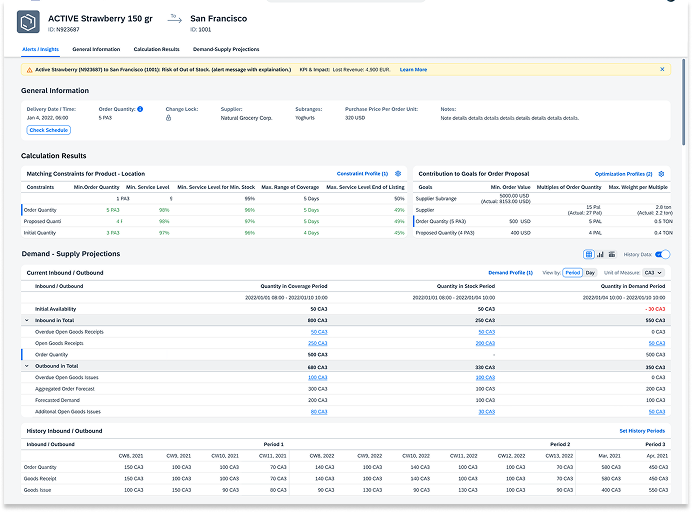Dismiss the out of stock alert banner

pos(662,69)
